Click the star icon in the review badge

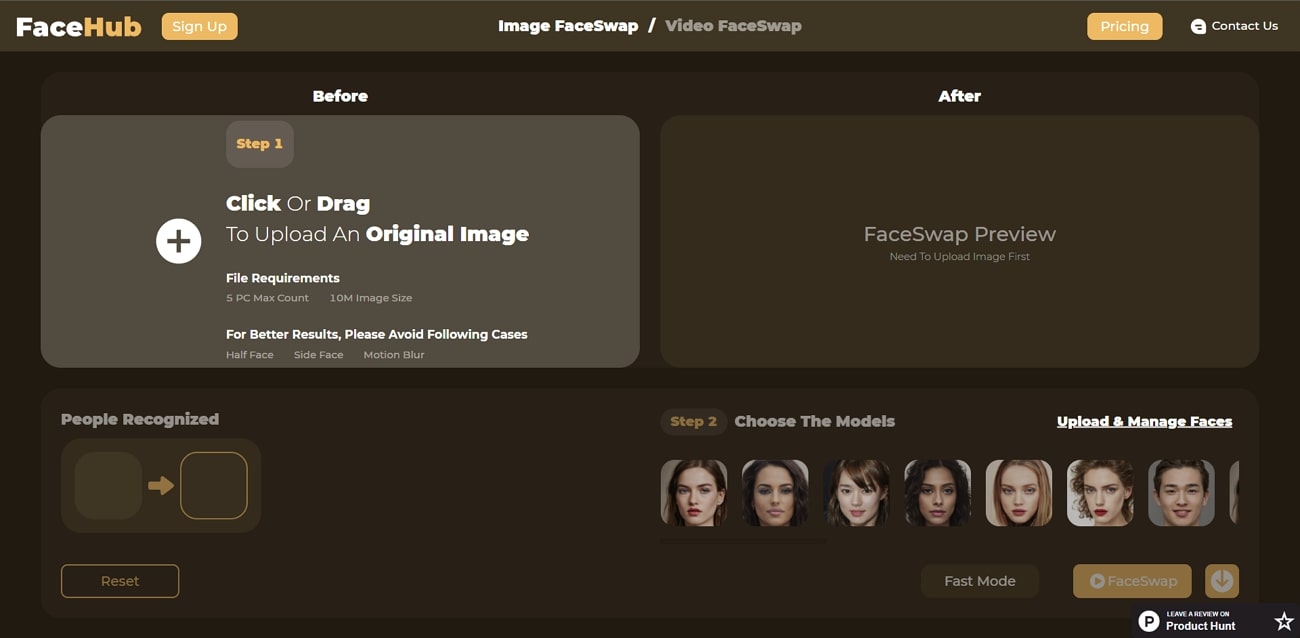[1283, 620]
